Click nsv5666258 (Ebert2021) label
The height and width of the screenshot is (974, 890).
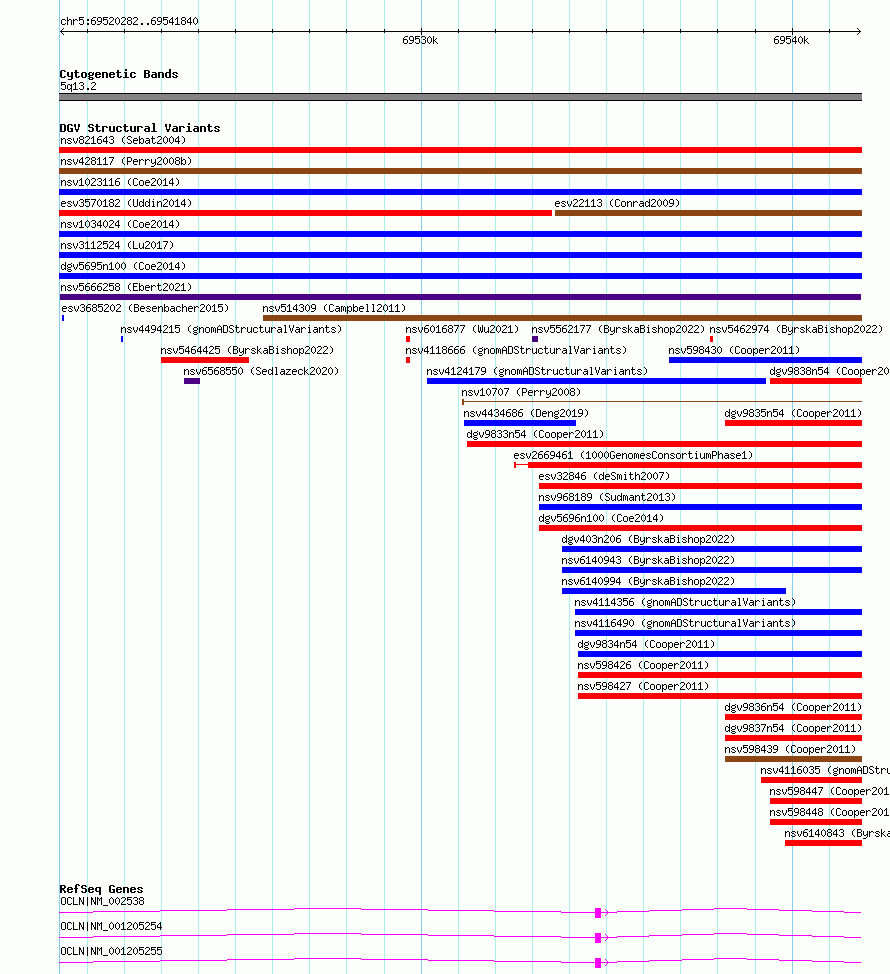click(126, 288)
